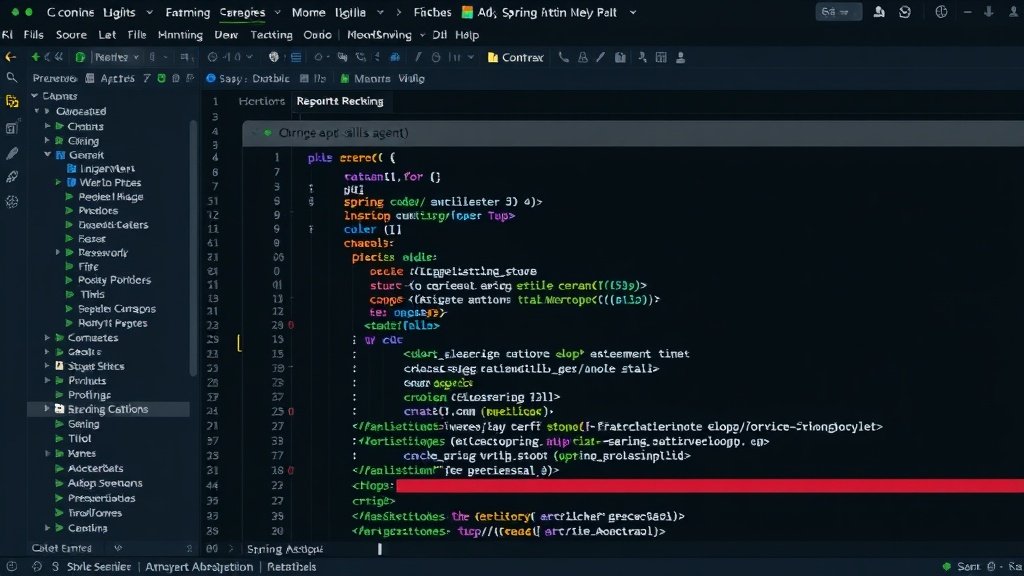The image size is (1024, 576).
Task: Click the download arrow icon top right
Action: [x=989, y=12]
